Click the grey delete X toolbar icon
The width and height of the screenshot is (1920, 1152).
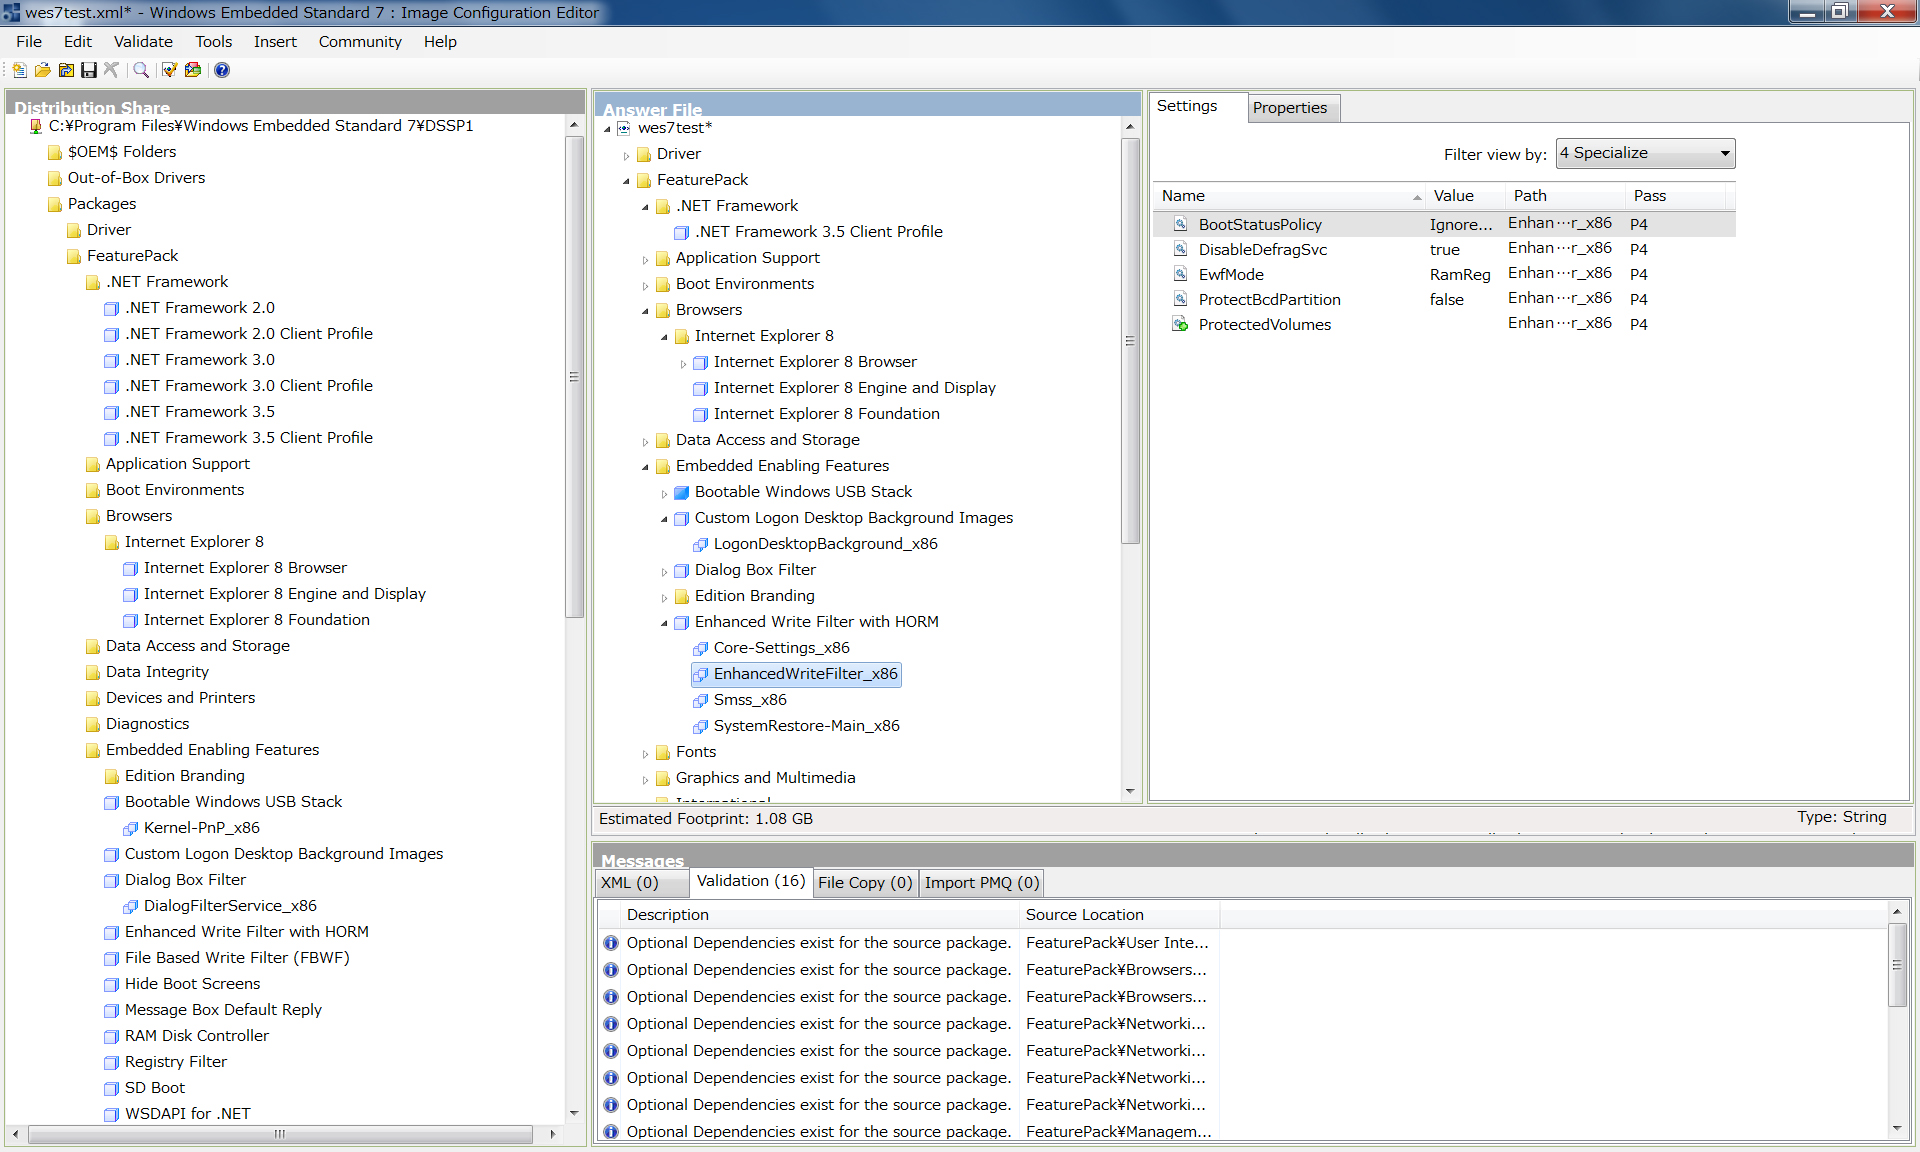coord(111,70)
